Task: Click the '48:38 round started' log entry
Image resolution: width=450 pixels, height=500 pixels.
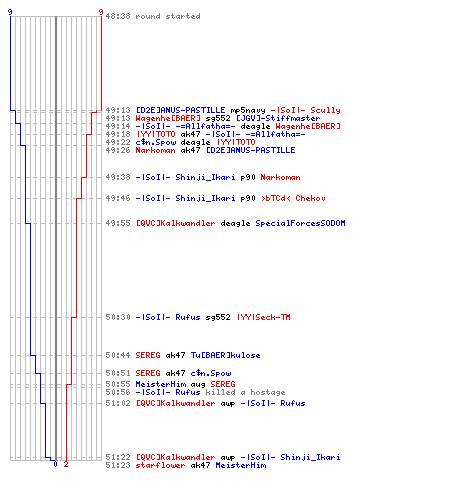Action: click(153, 16)
